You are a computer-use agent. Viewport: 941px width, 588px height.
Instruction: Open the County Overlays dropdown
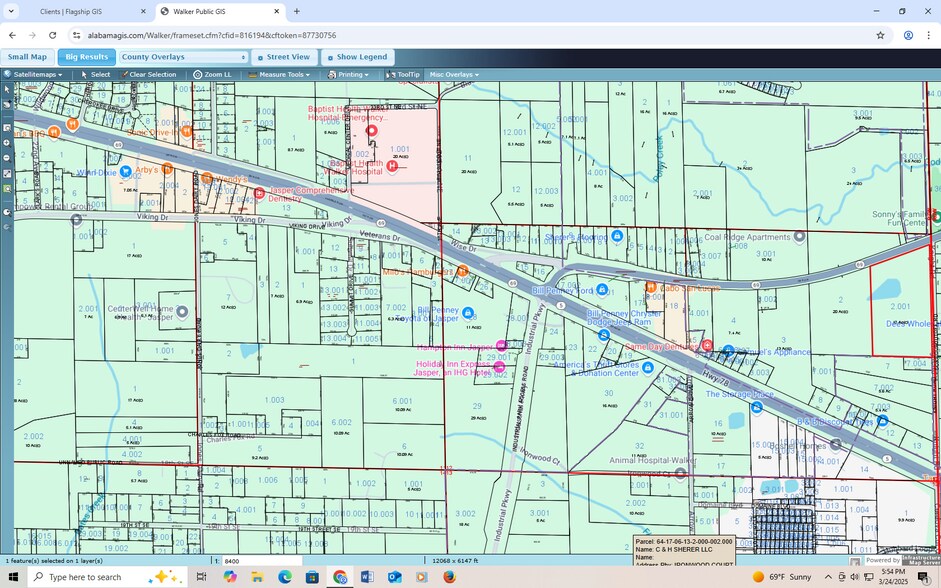tap(183, 57)
